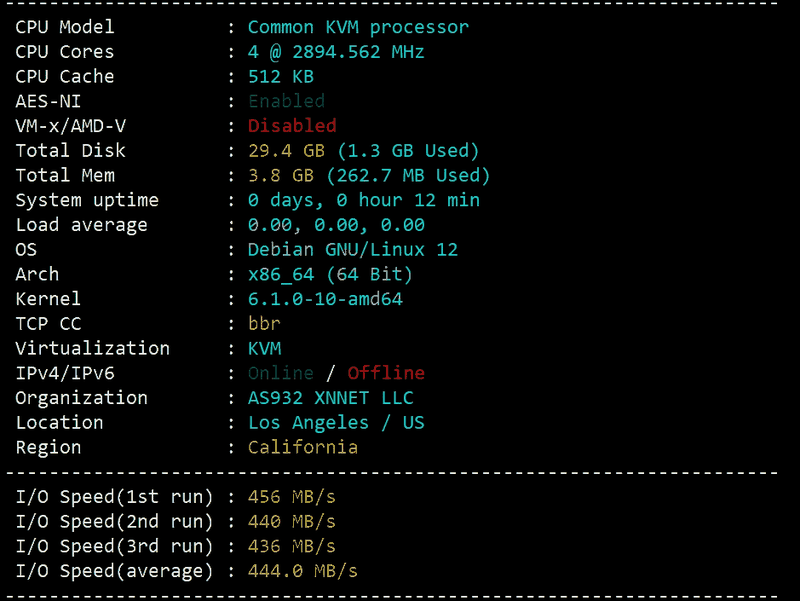800x601 pixels.
Task: Click the load average numbers
Action: pos(336,225)
